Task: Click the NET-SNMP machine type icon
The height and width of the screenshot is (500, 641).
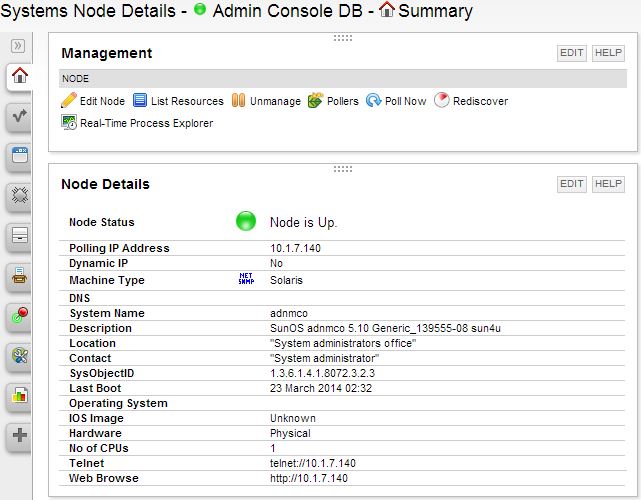Action: point(246,278)
